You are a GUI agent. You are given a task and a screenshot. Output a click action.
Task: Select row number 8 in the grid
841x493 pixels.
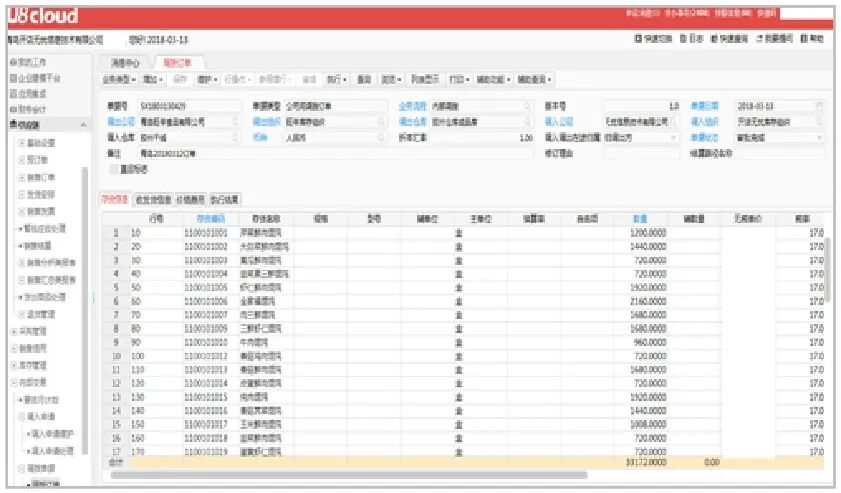click(116, 329)
